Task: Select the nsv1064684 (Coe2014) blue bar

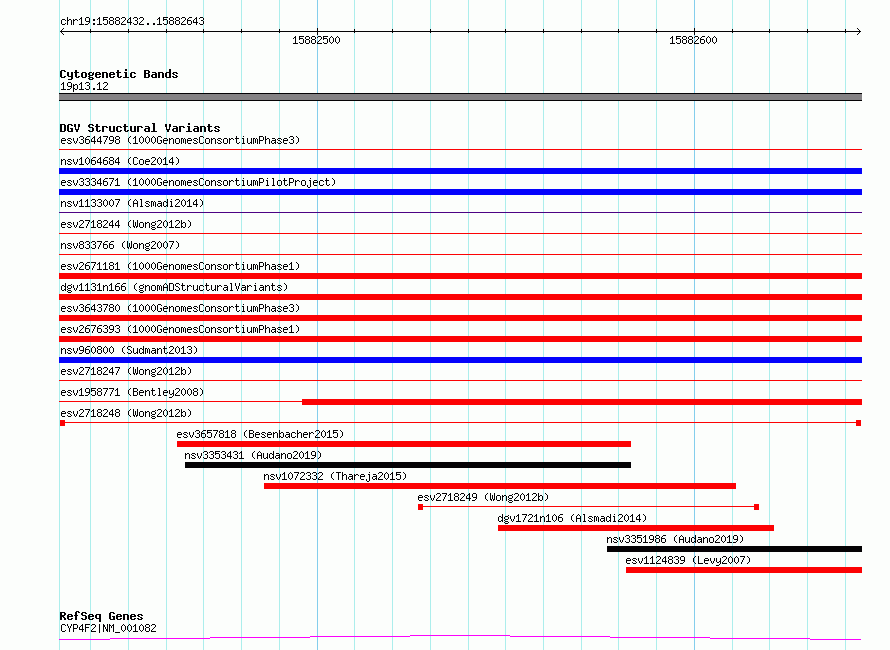Action: 460,171
